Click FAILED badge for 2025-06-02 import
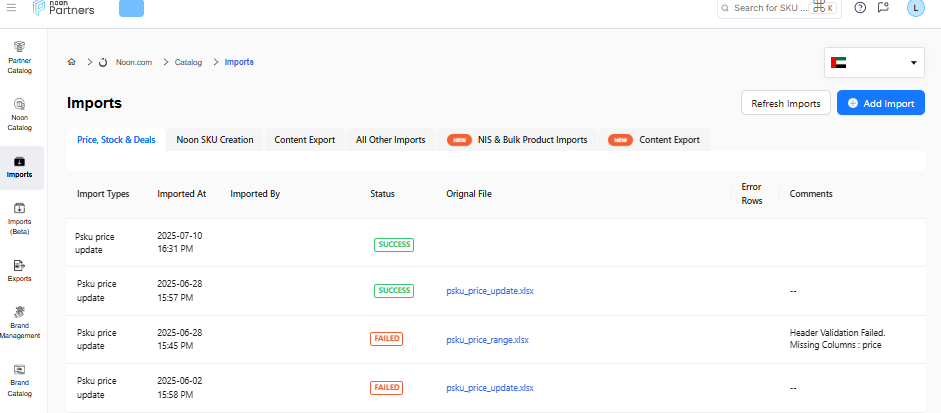 pyautogui.click(x=386, y=387)
